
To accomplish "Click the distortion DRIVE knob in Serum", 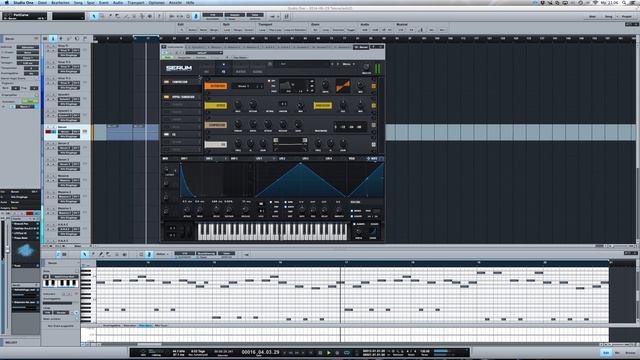I will [x=325, y=85].
